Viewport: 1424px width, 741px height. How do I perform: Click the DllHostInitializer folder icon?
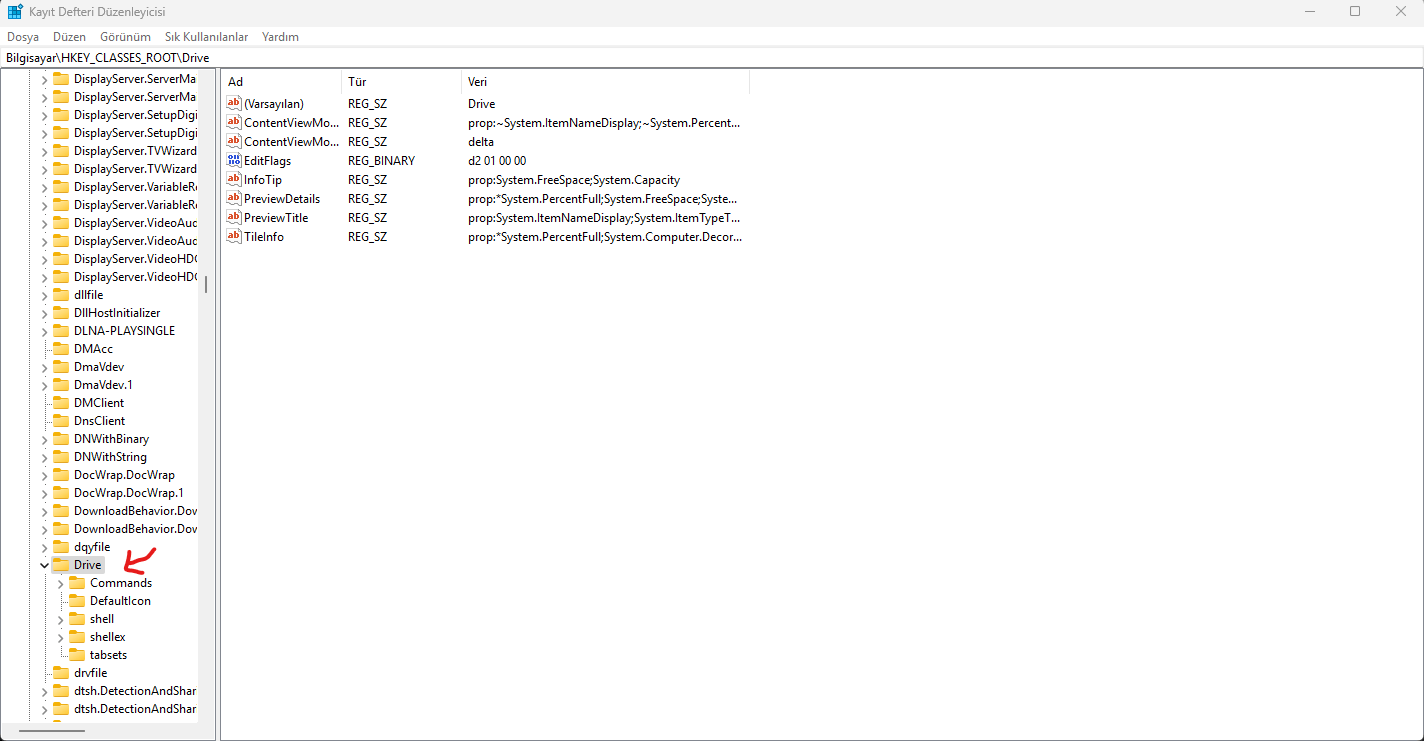(61, 313)
